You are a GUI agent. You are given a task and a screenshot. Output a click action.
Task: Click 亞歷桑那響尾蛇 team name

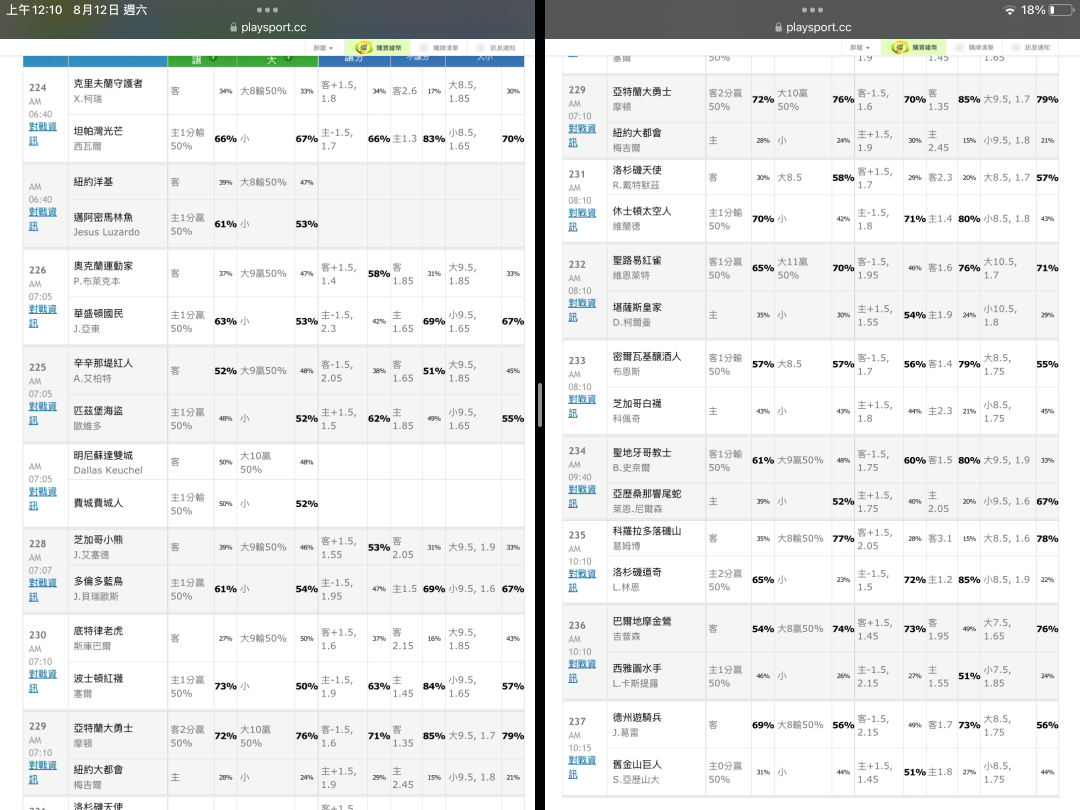pyautogui.click(x=647, y=494)
